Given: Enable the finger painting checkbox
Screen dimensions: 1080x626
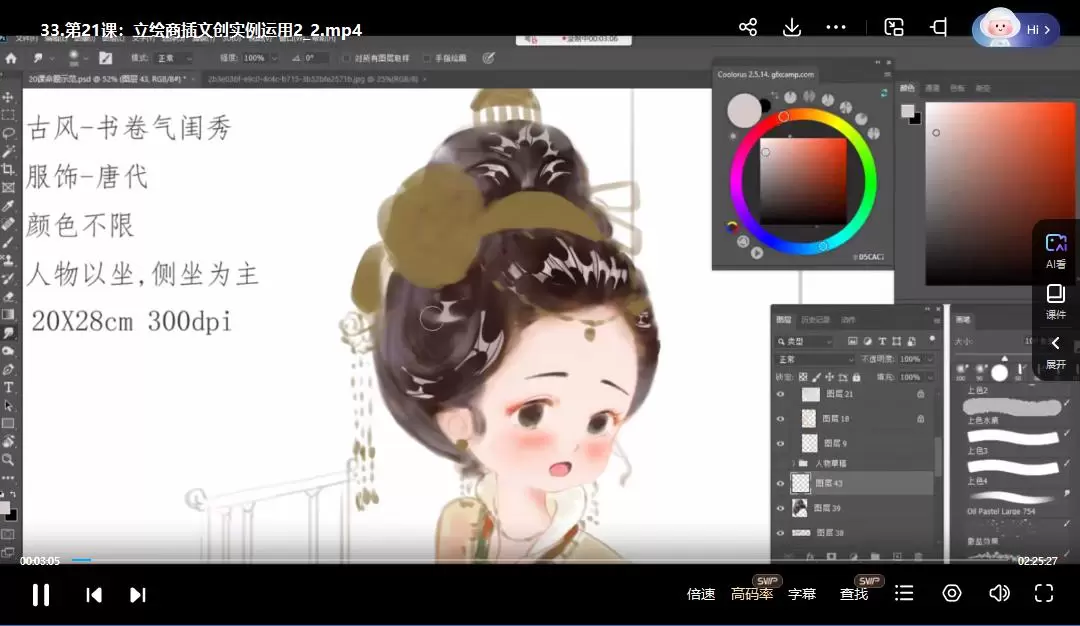Looking at the screenshot, I should point(426,59).
